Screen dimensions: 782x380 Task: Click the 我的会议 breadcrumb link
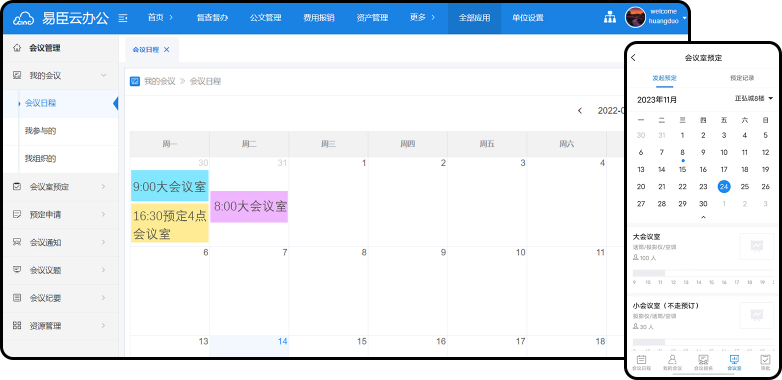click(x=160, y=81)
